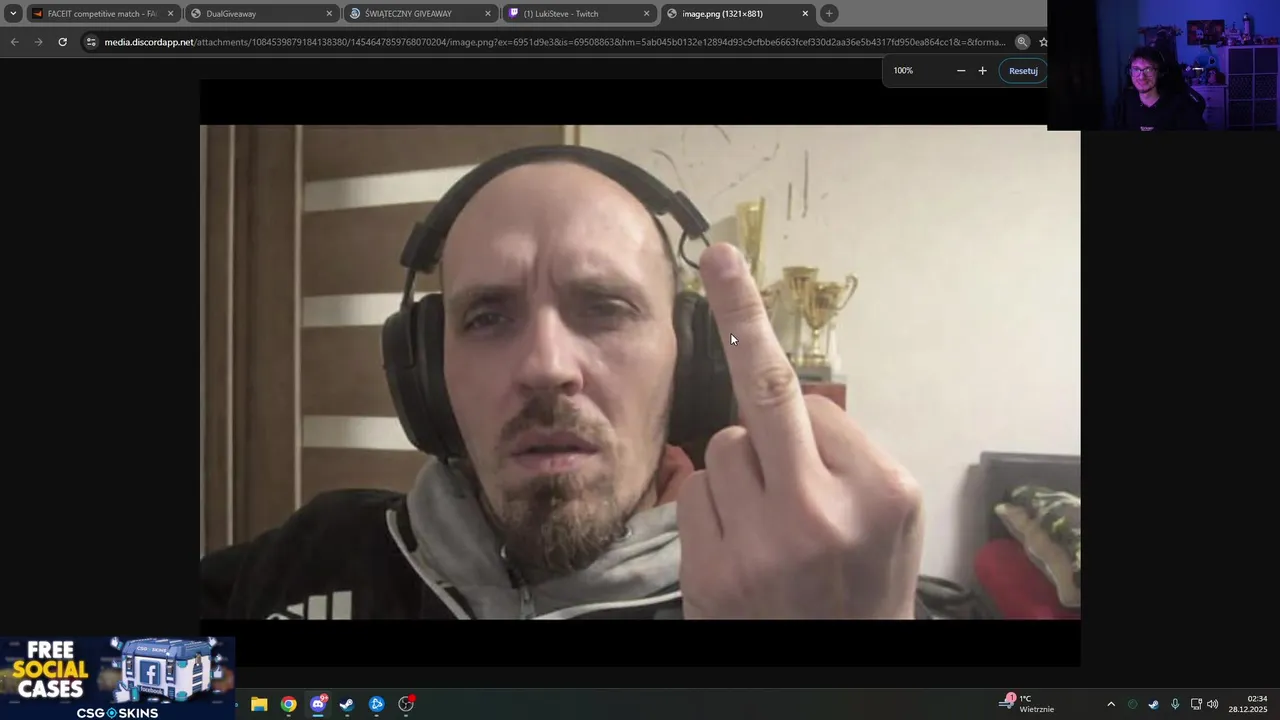Close the LukiSteve Twitch tab
The width and height of the screenshot is (1280, 720).
[646, 14]
